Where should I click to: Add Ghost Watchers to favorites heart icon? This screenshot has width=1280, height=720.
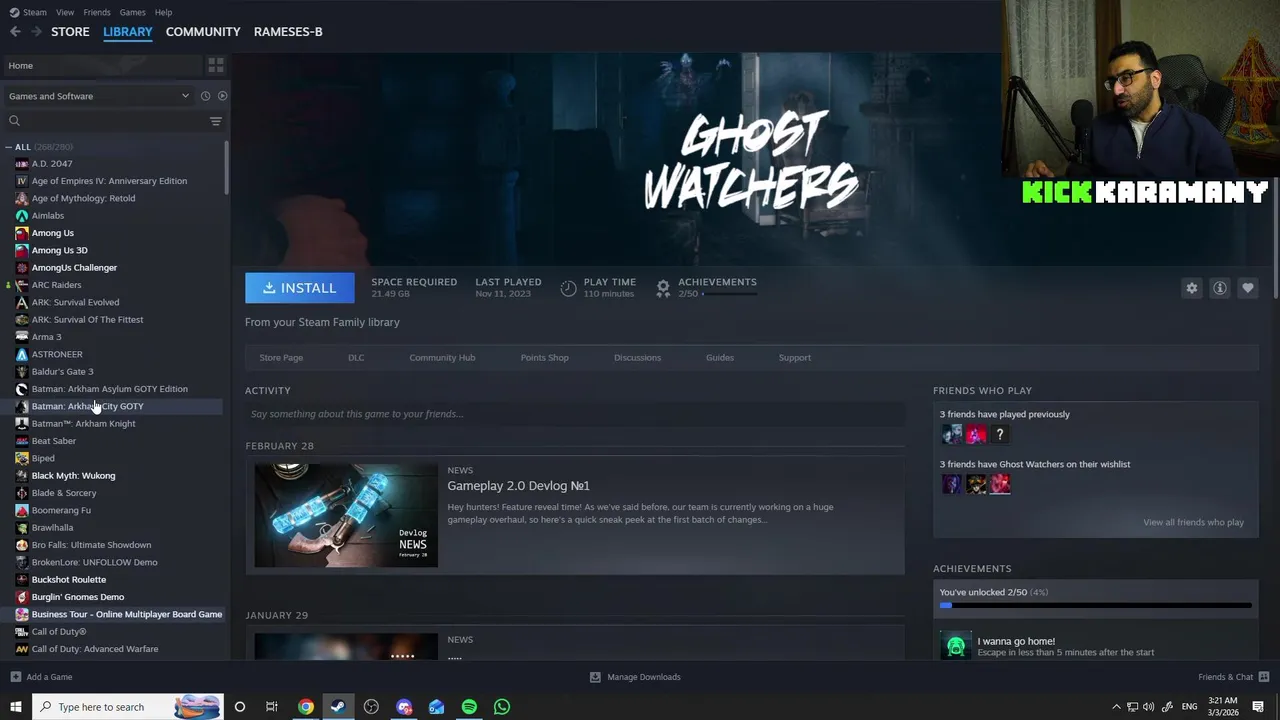pos(1247,288)
